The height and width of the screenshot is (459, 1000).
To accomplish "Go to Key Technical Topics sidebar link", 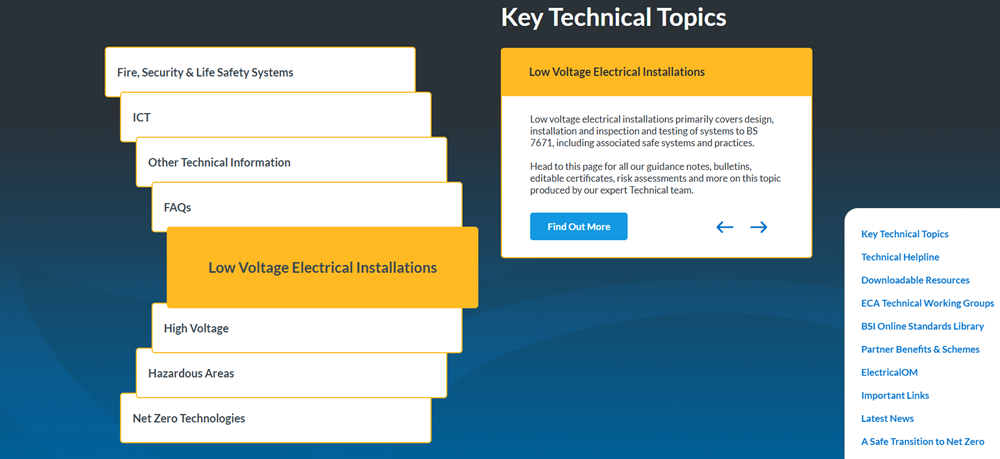I will [904, 234].
